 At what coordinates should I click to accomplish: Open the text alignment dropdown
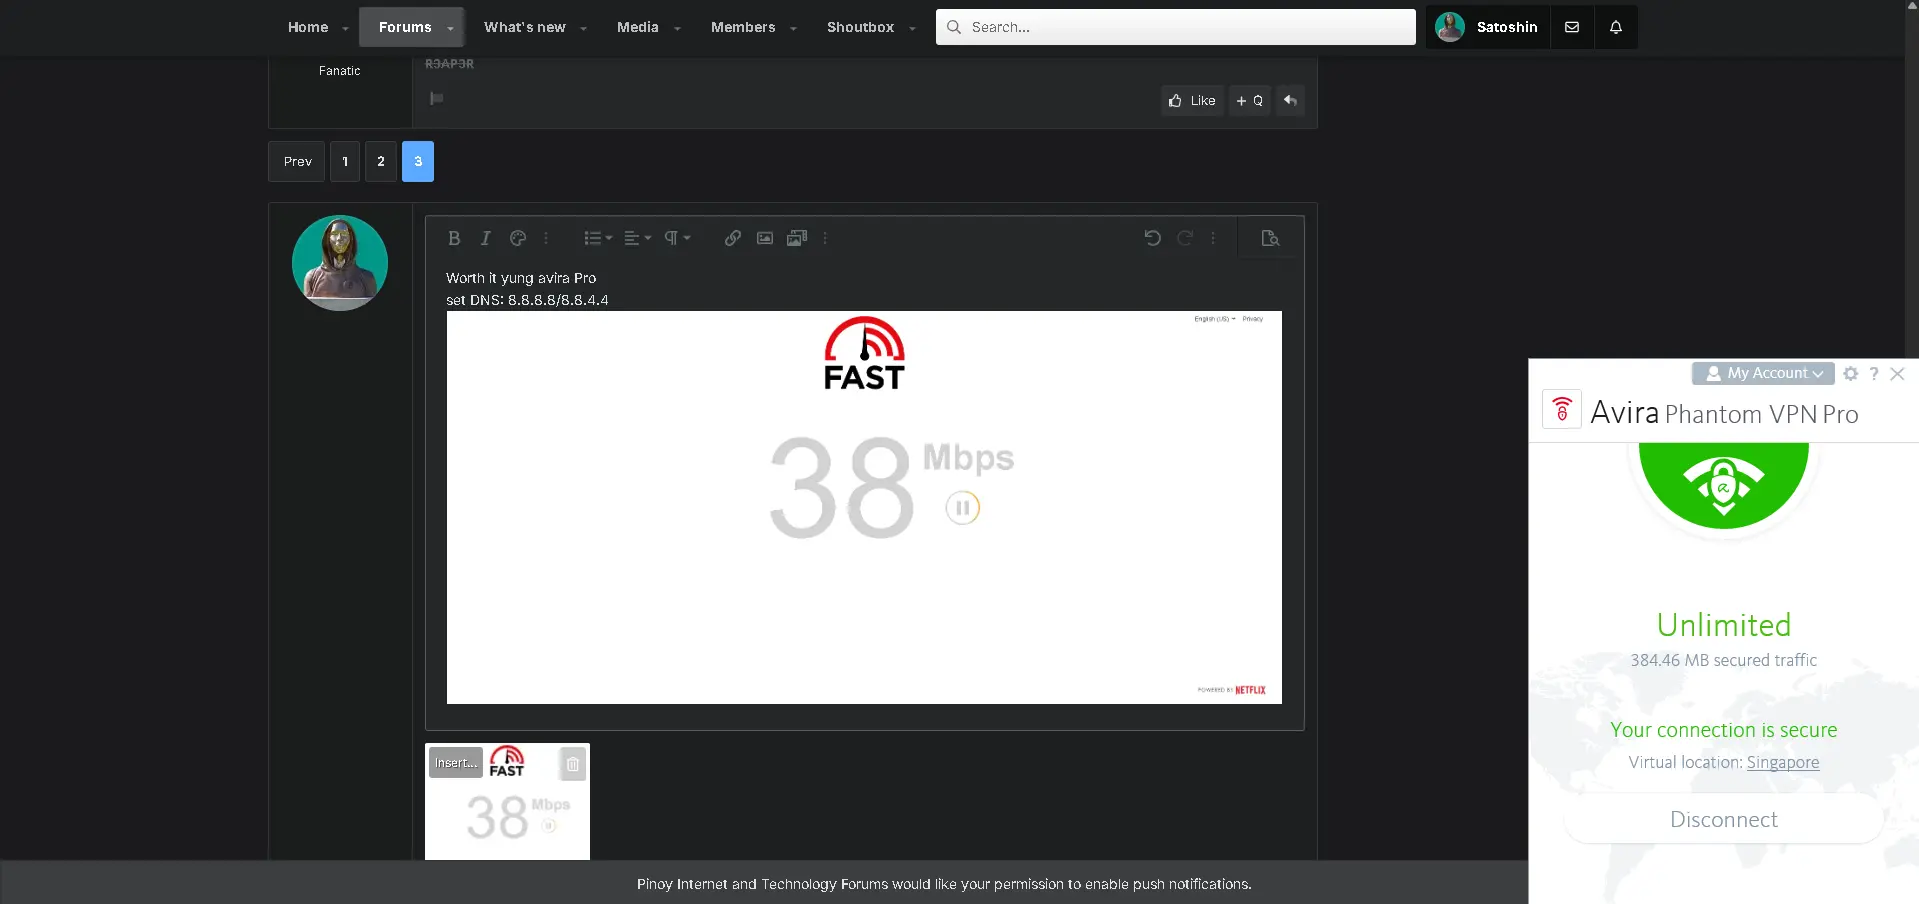pos(637,238)
